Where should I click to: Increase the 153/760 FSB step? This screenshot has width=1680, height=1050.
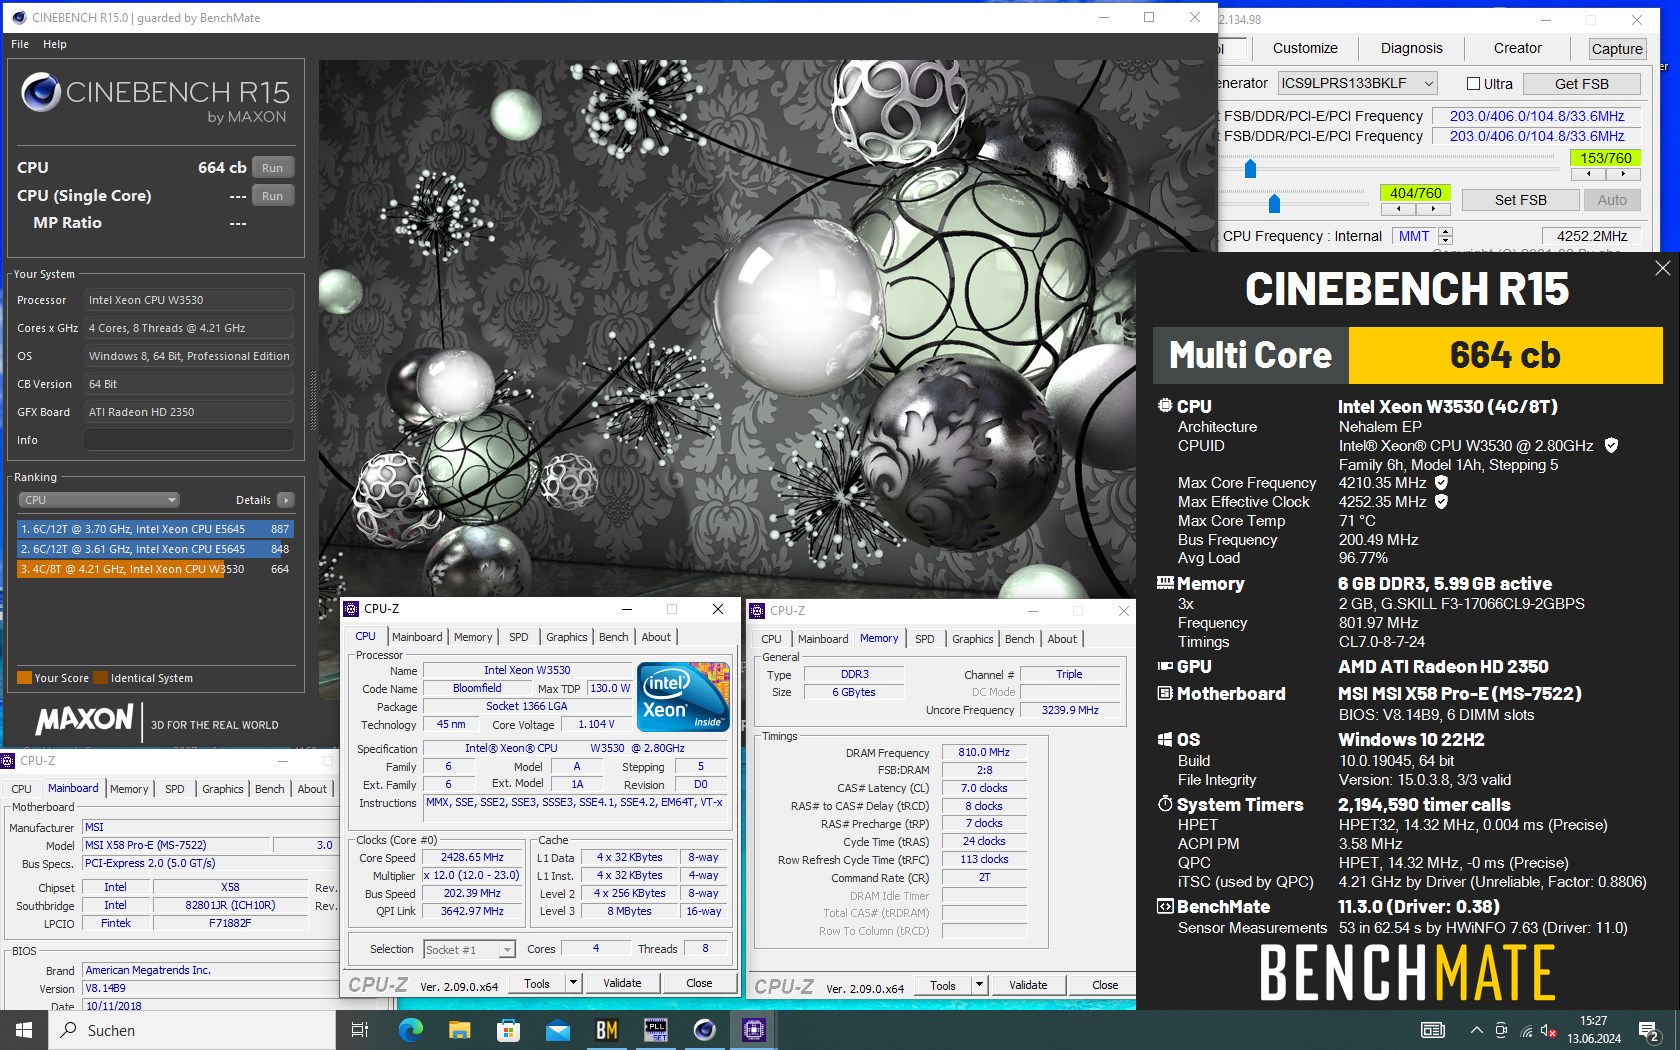click(1623, 174)
